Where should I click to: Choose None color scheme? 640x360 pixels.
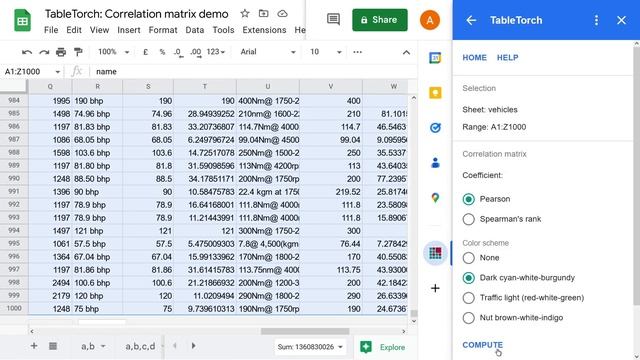tap(469, 258)
